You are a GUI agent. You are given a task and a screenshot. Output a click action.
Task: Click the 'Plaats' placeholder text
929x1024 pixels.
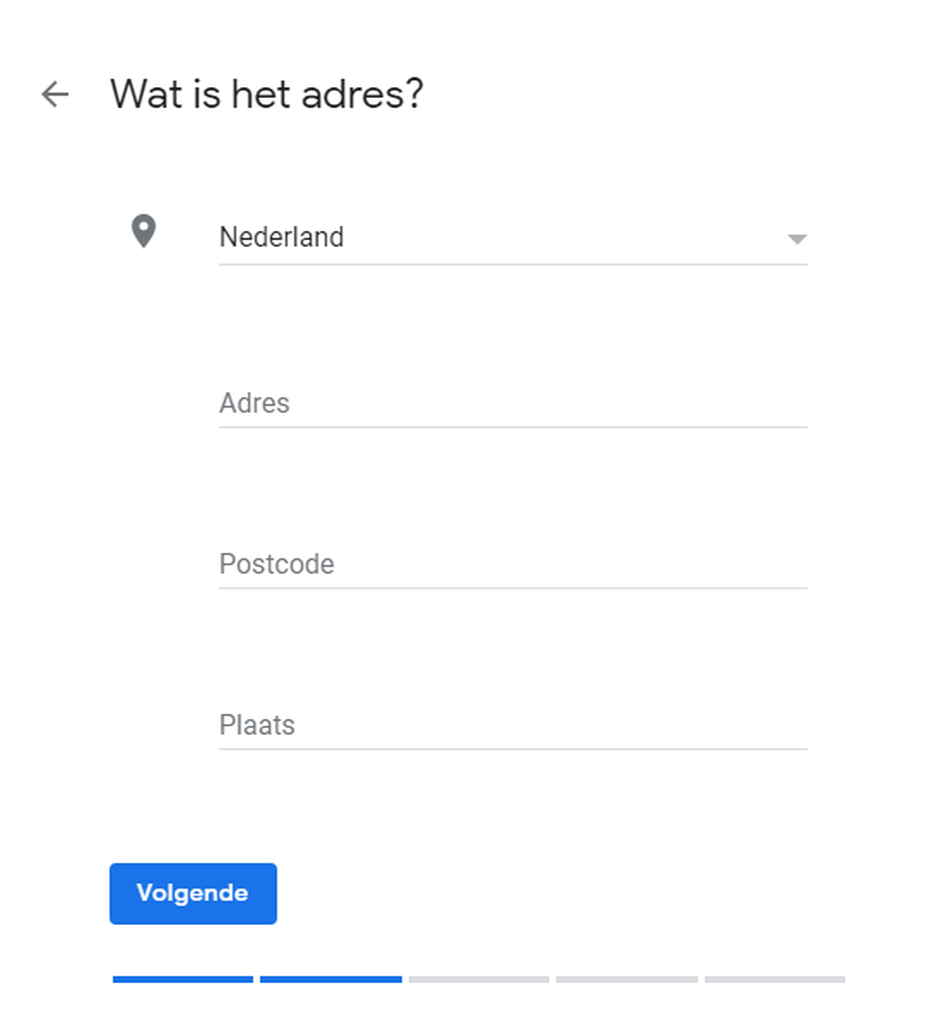pos(257,725)
